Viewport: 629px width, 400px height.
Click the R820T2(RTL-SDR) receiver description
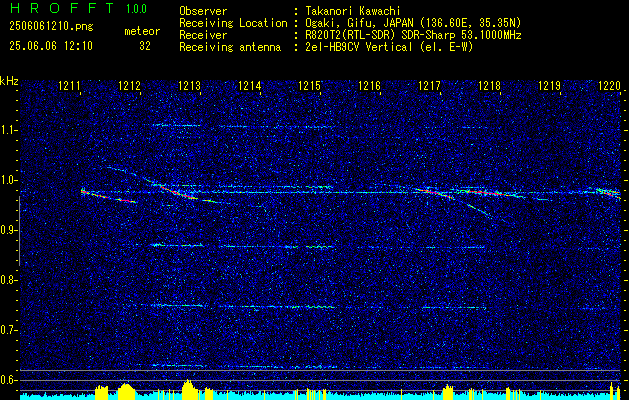(413, 35)
